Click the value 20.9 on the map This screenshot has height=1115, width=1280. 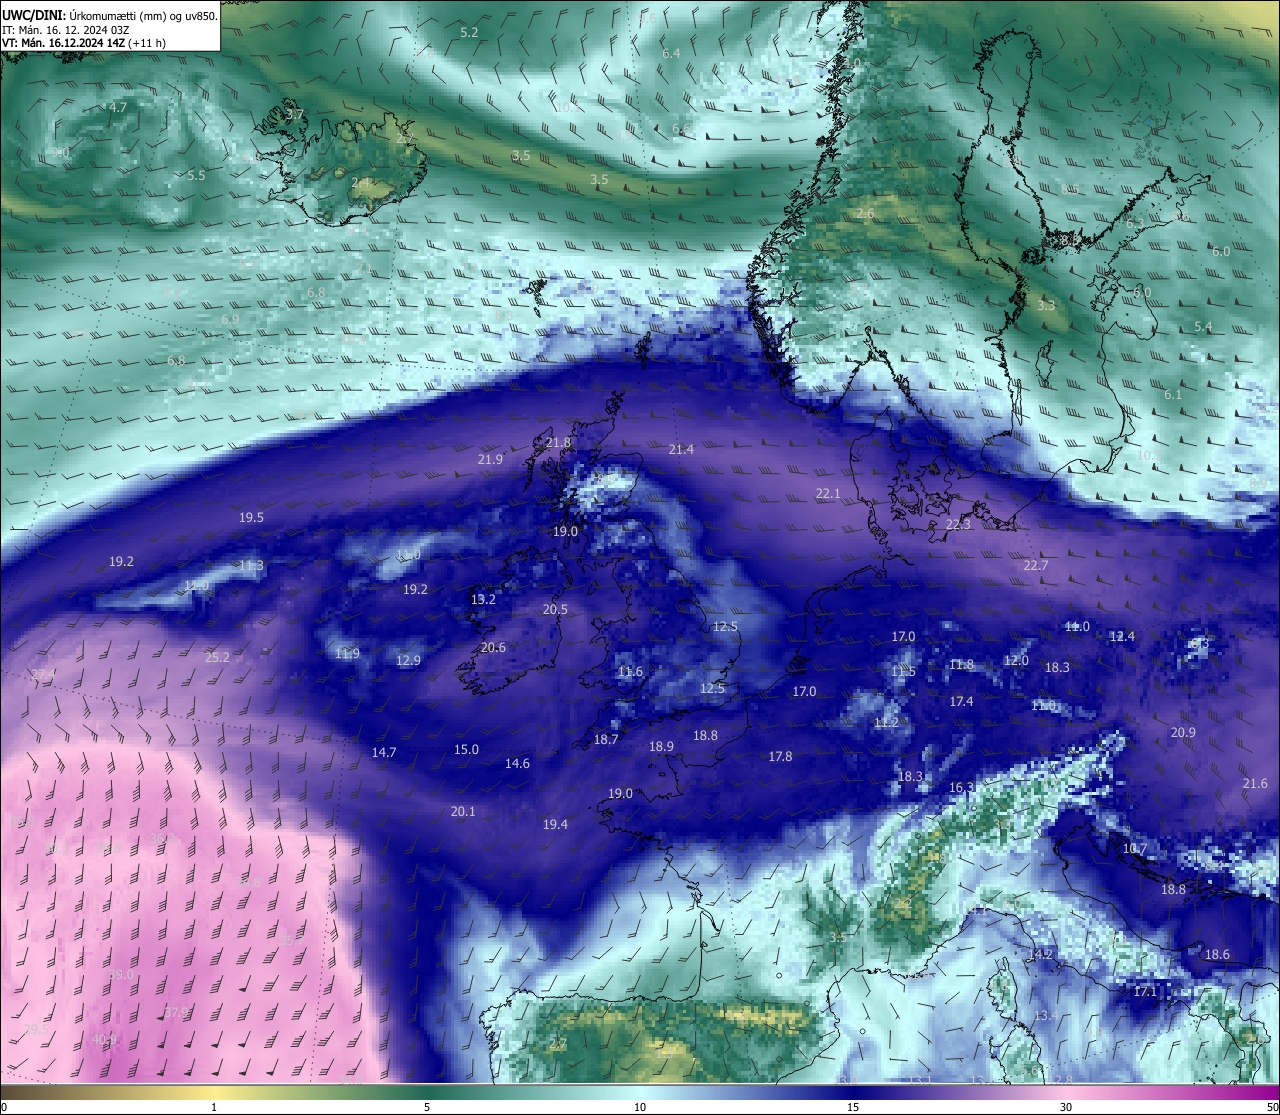1183,732
